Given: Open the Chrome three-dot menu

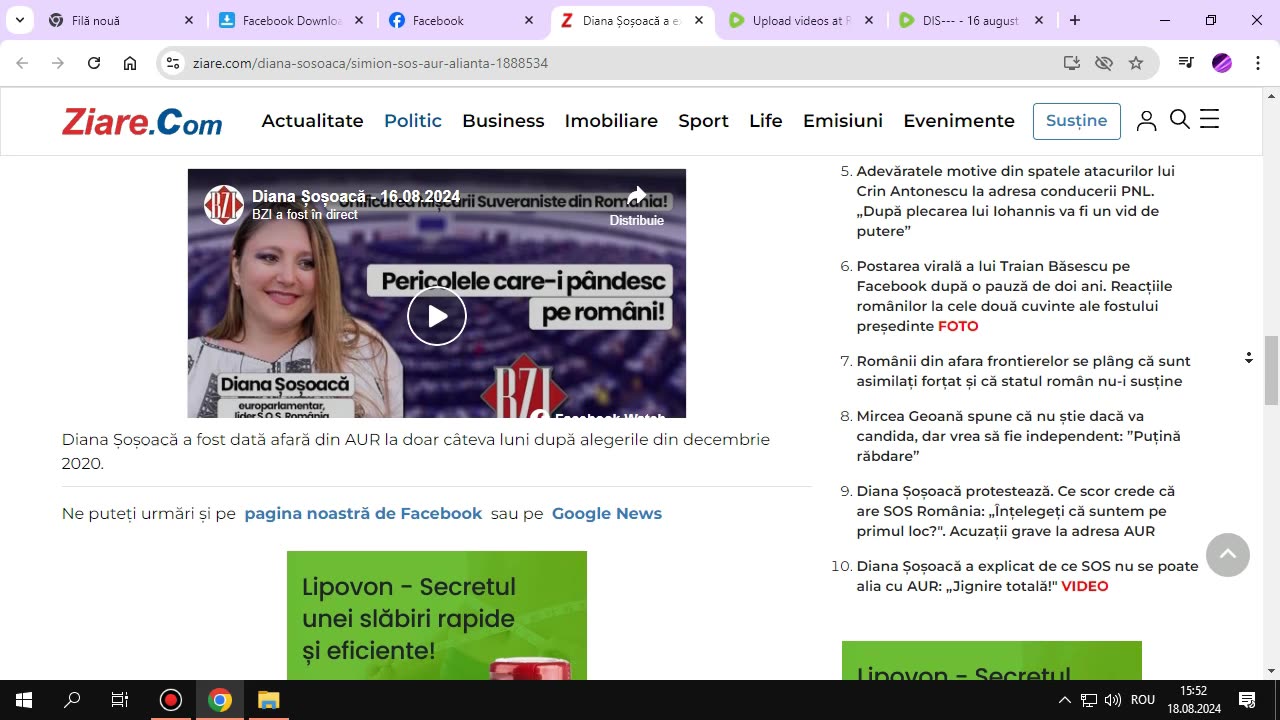Looking at the screenshot, I should tap(1257, 63).
